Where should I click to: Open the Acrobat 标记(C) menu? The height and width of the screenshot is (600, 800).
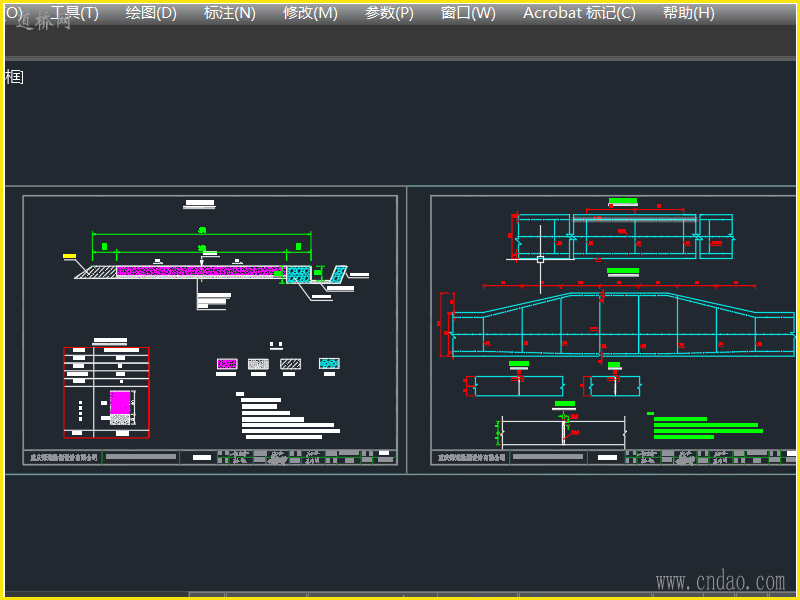579,13
